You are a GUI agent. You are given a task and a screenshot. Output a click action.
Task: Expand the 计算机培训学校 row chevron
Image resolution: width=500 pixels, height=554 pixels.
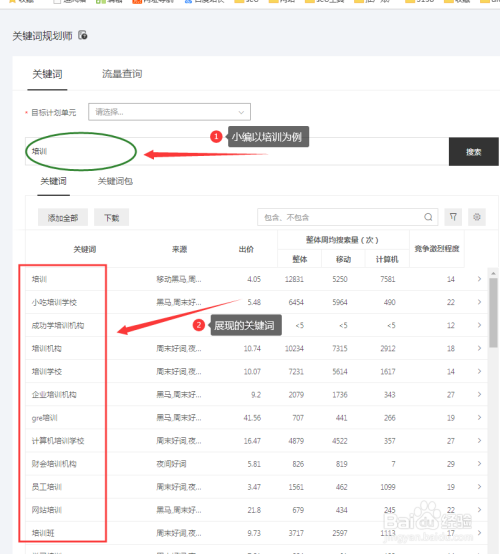(x=479, y=441)
